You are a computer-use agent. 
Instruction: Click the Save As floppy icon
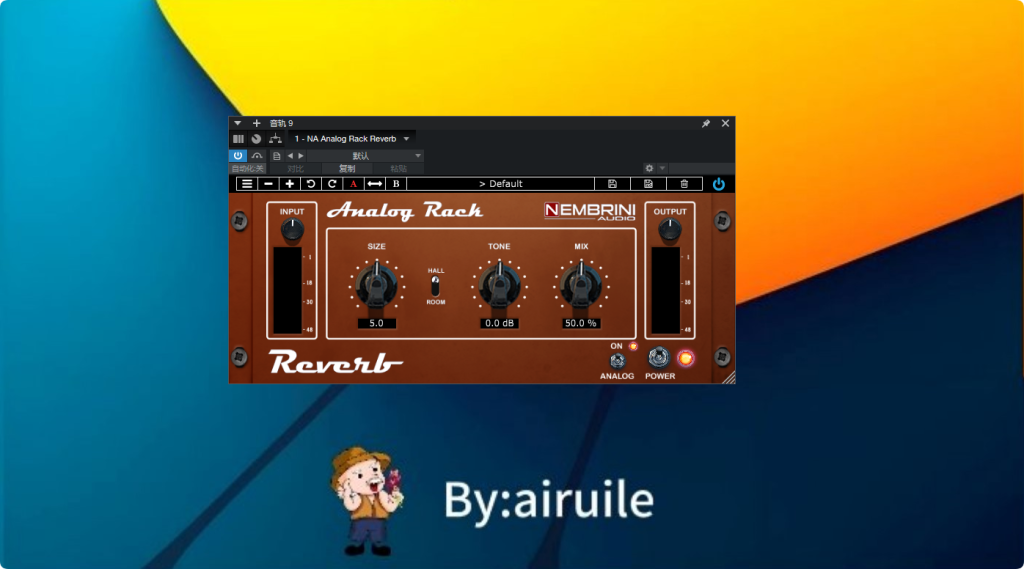pos(648,184)
